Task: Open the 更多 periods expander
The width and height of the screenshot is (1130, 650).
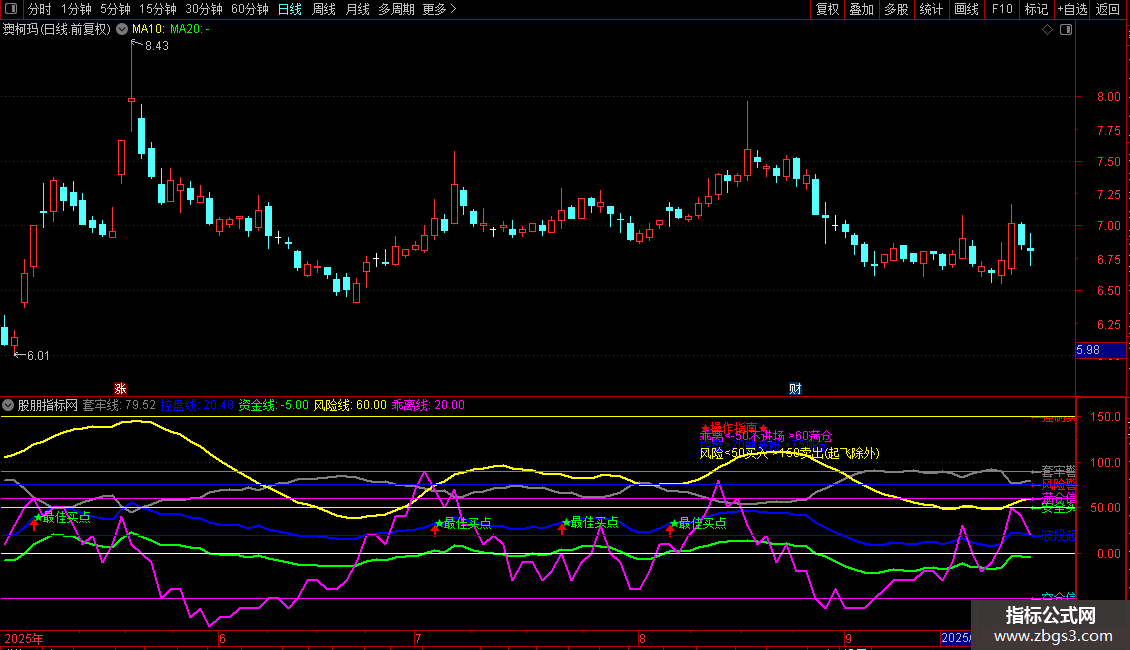Action: pos(439,10)
